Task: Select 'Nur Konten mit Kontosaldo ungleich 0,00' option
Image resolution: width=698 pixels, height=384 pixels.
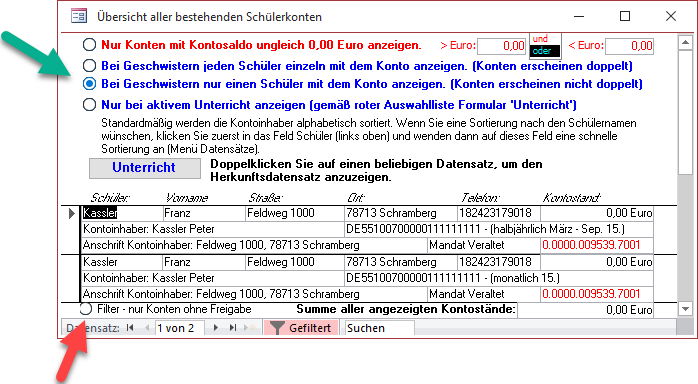Action: 89,45
